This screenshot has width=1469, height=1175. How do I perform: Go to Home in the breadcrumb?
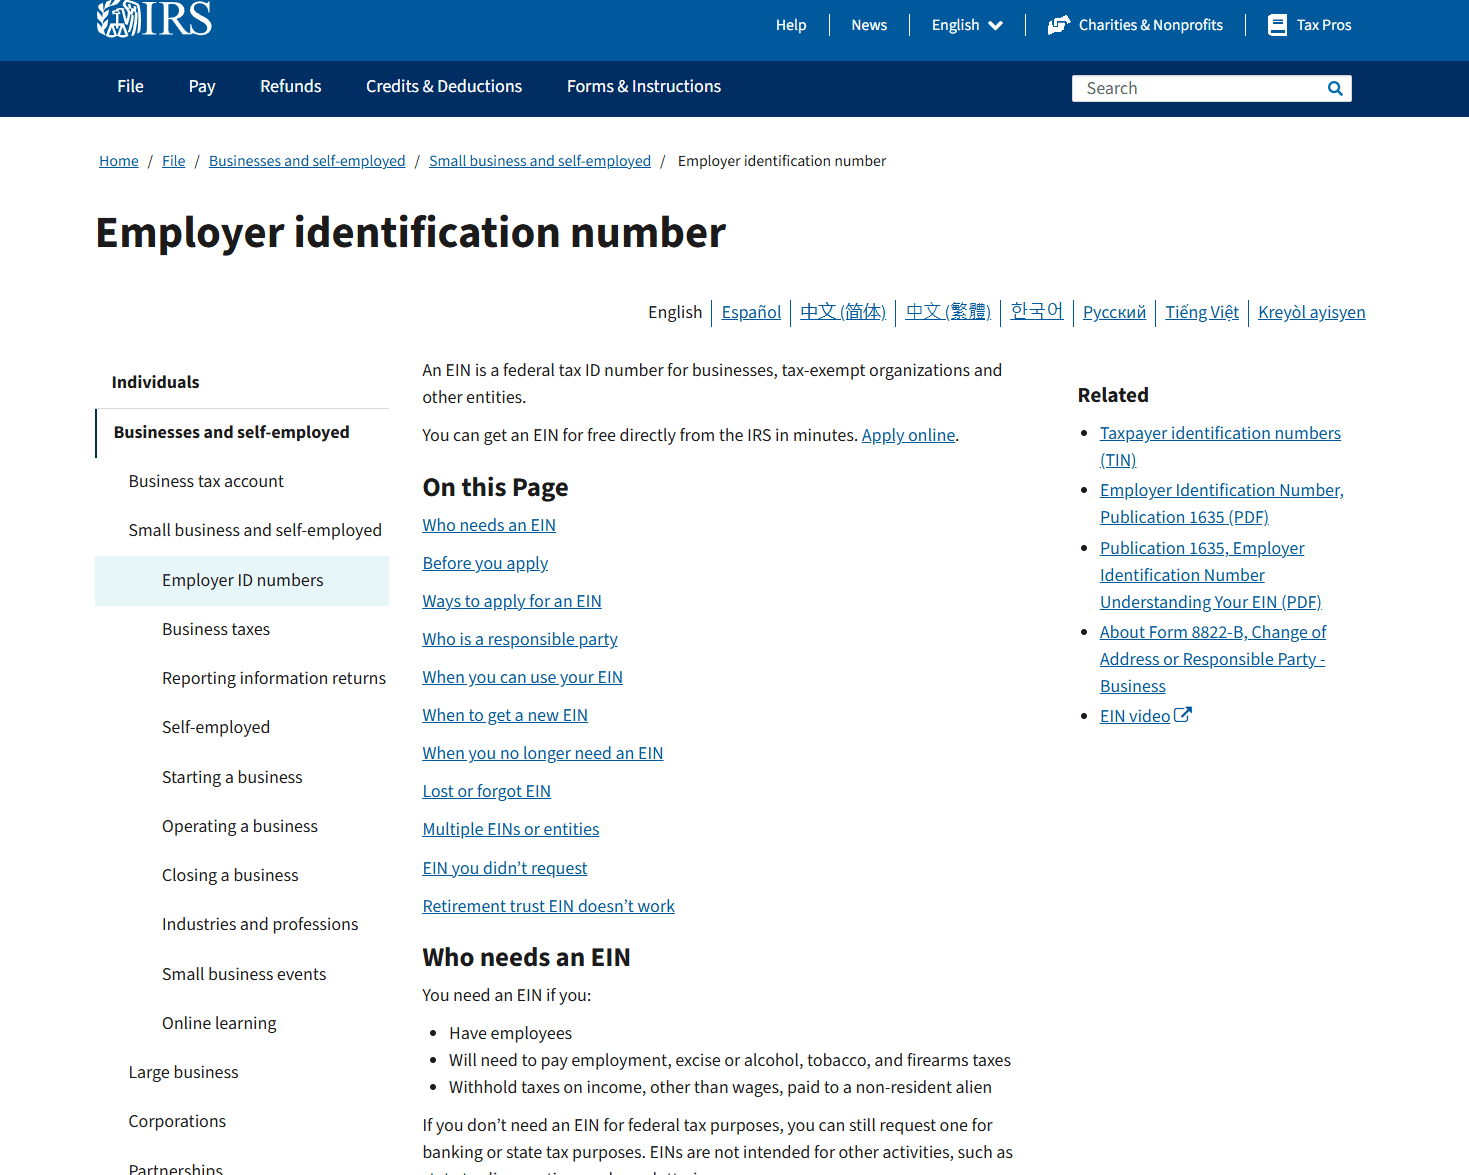pyautogui.click(x=119, y=161)
